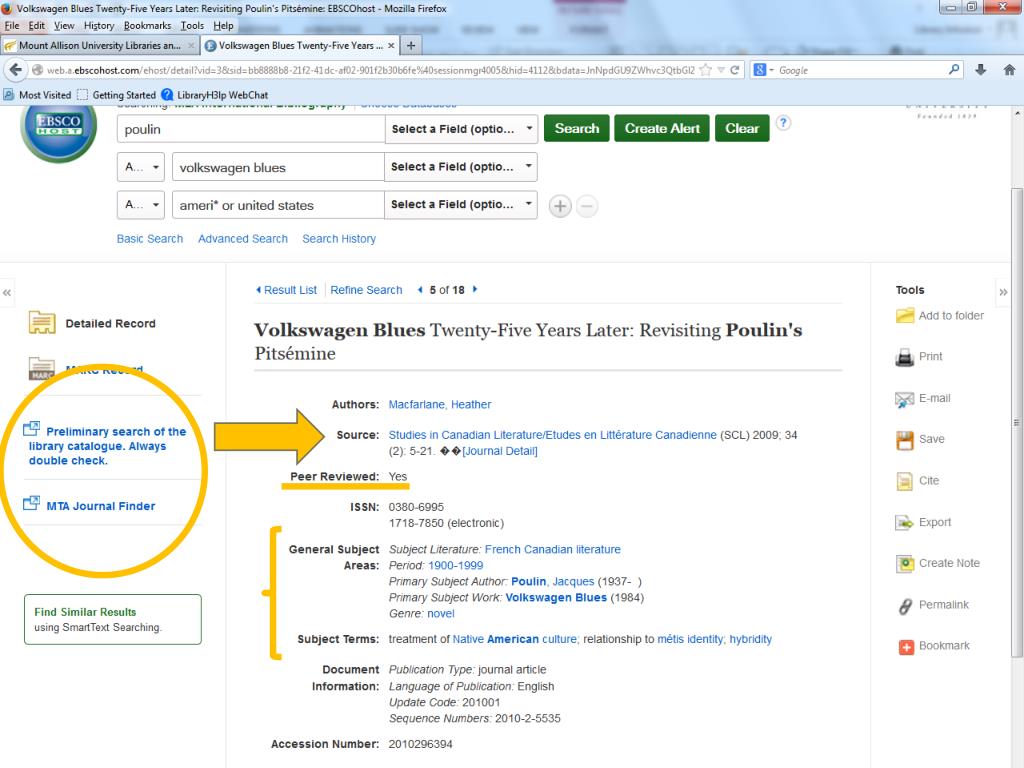This screenshot has height=768, width=1024.
Task: Click the poulin search field
Action: click(251, 129)
